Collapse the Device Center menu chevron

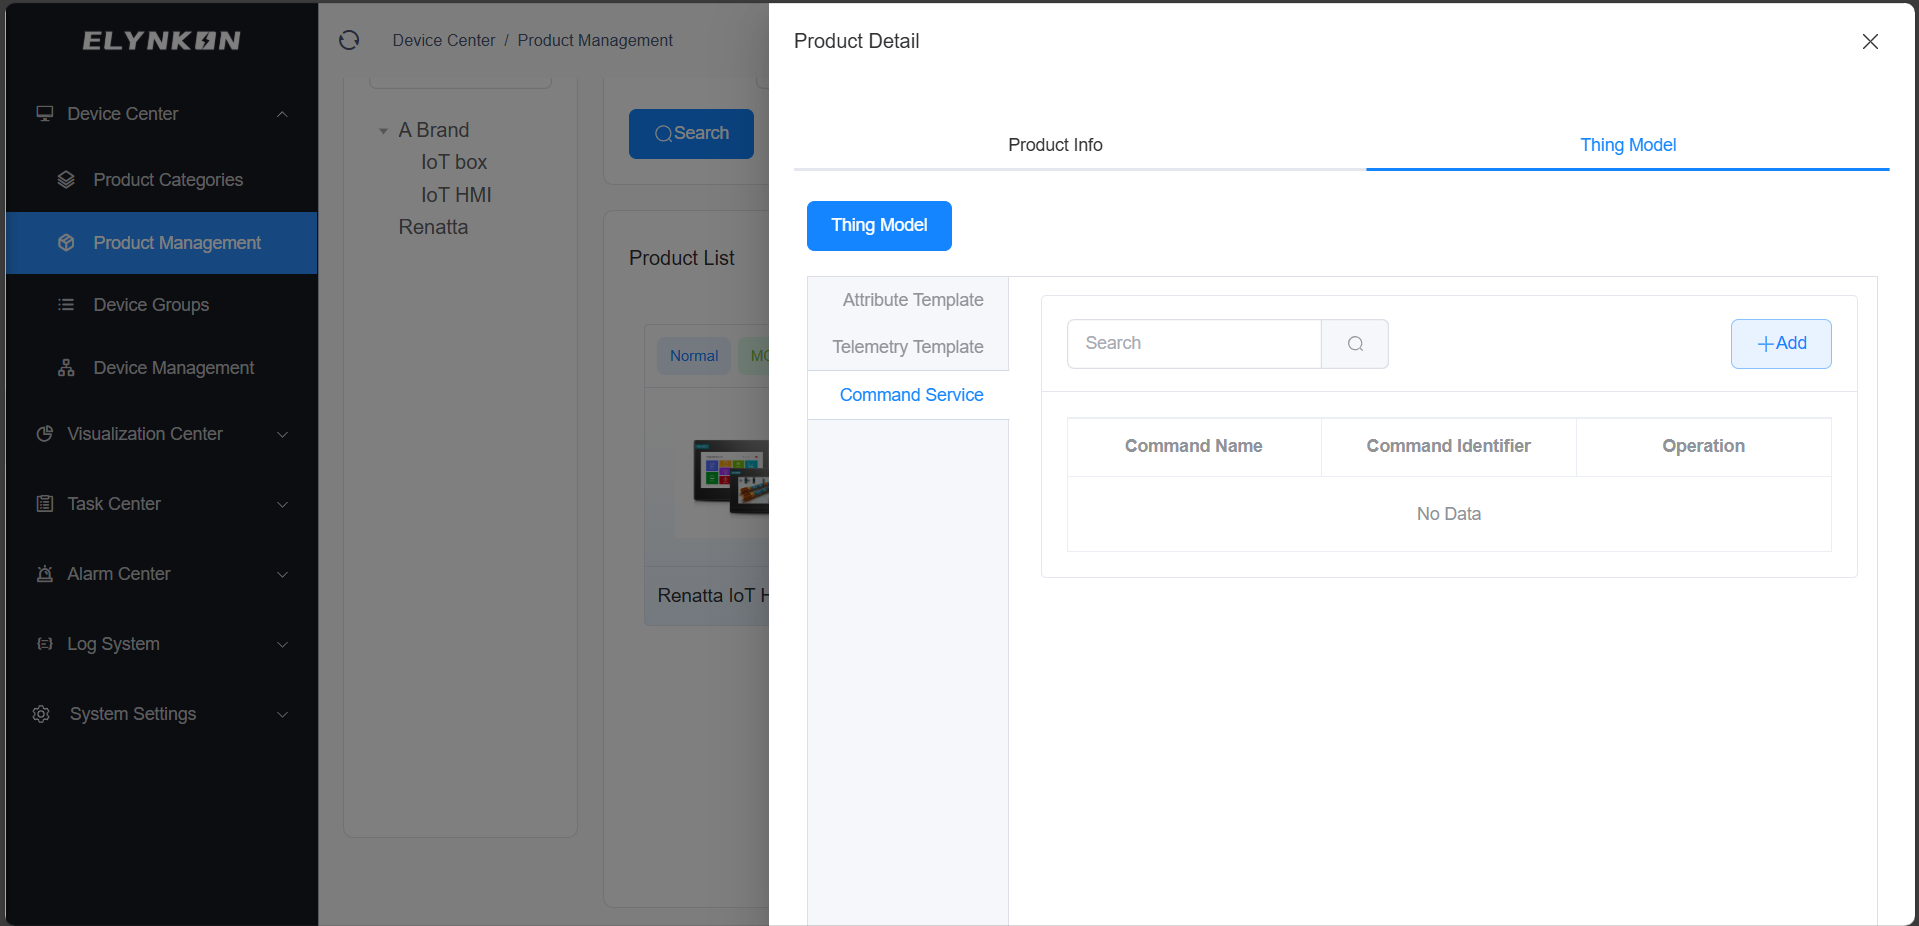tap(282, 114)
